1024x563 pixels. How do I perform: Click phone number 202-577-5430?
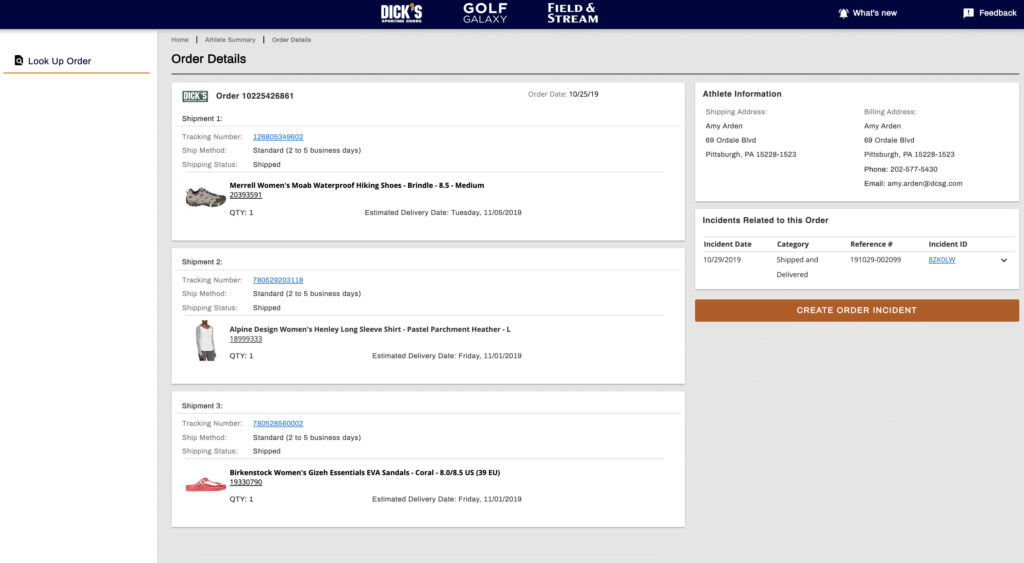[x=914, y=169]
